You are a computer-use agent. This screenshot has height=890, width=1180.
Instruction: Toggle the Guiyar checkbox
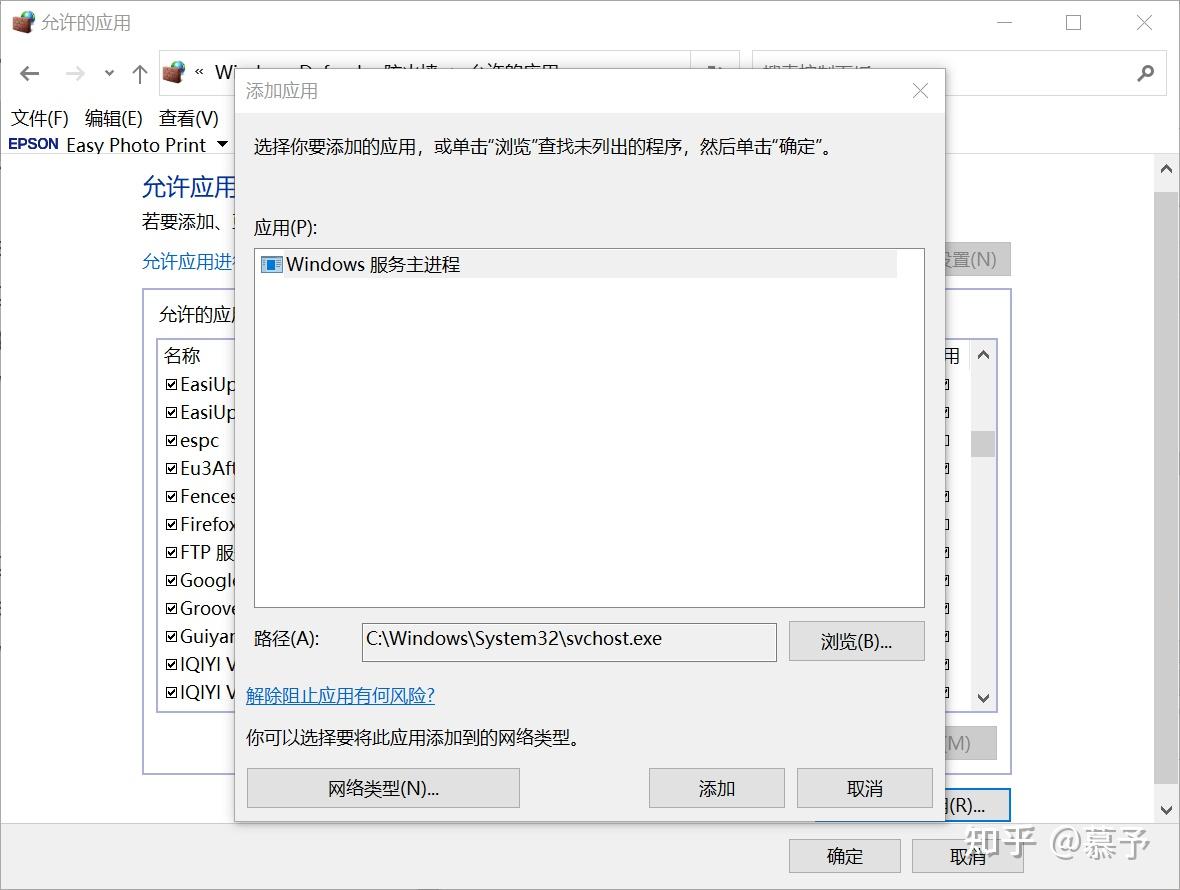(171, 636)
